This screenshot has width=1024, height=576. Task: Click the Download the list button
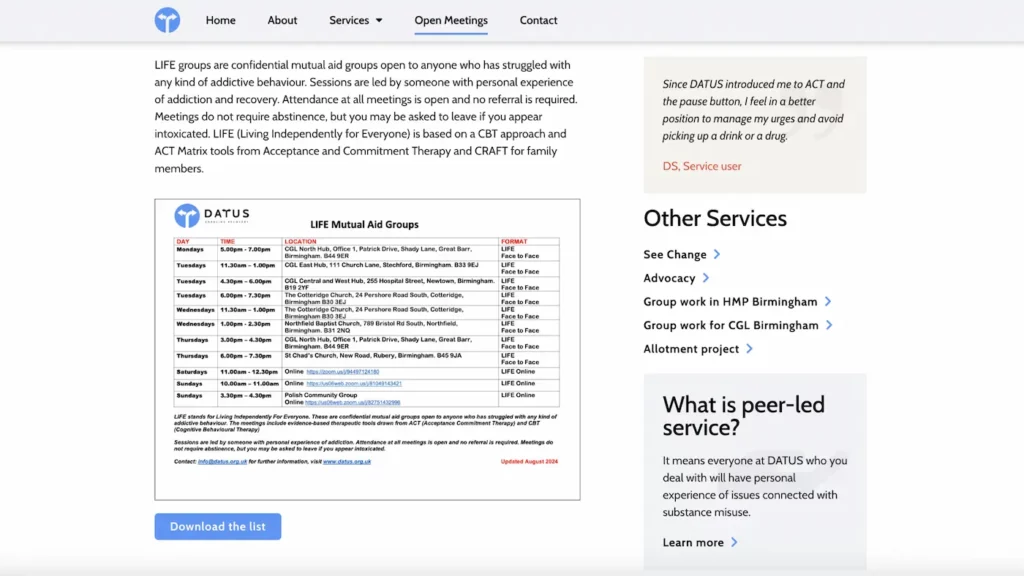[x=218, y=526]
